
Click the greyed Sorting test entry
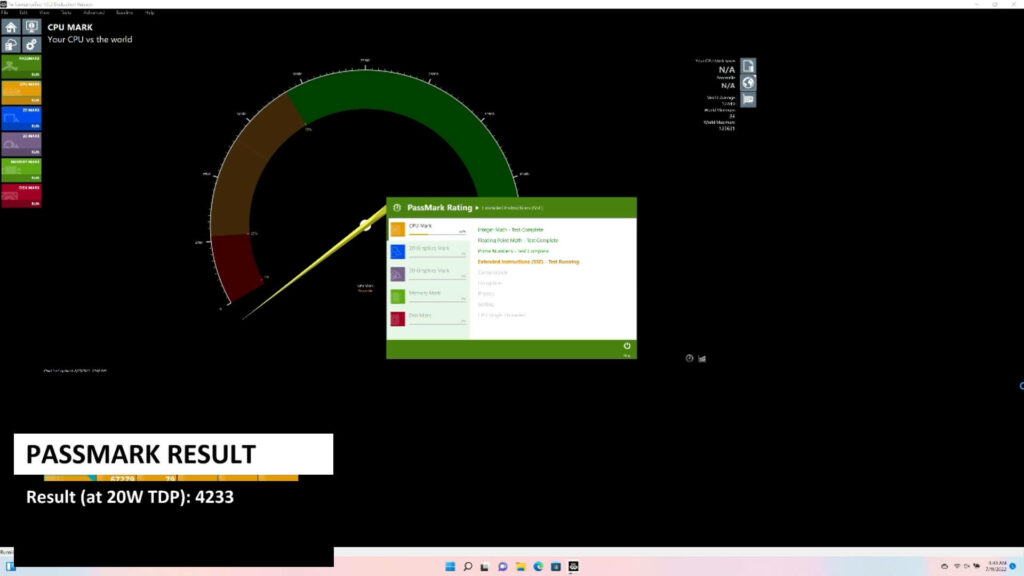[x=486, y=304]
